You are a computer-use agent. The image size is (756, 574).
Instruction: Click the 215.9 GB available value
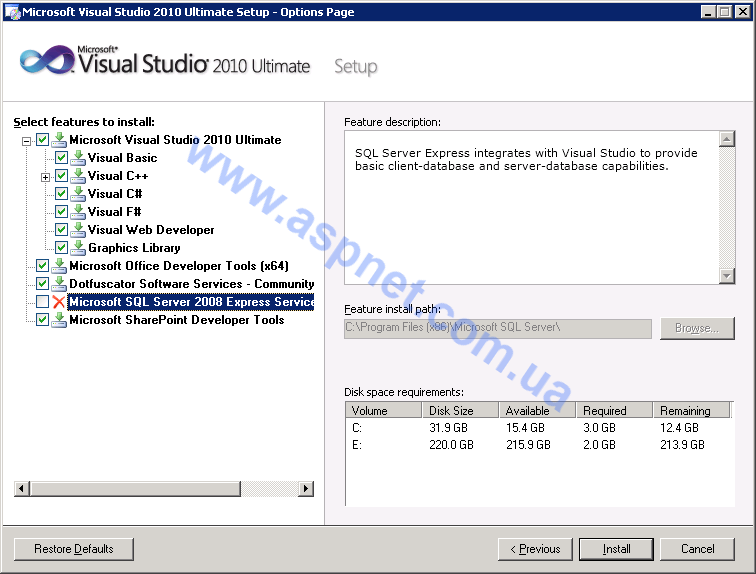coord(528,445)
